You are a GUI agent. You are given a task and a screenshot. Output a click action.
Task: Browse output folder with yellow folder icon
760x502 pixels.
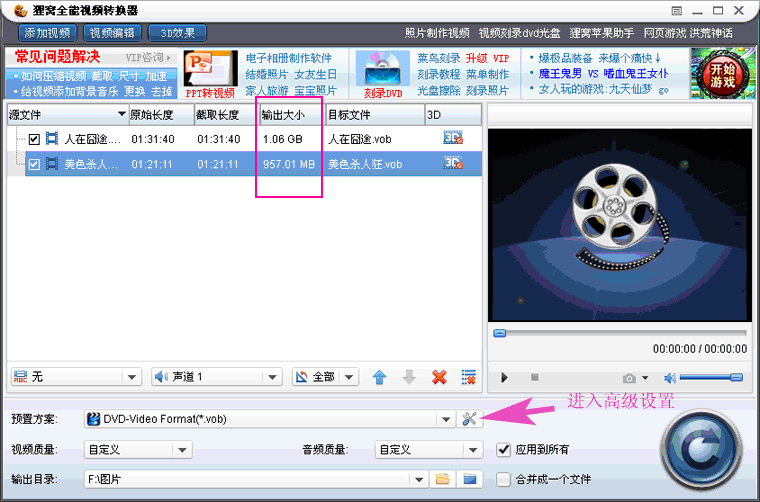click(x=443, y=479)
